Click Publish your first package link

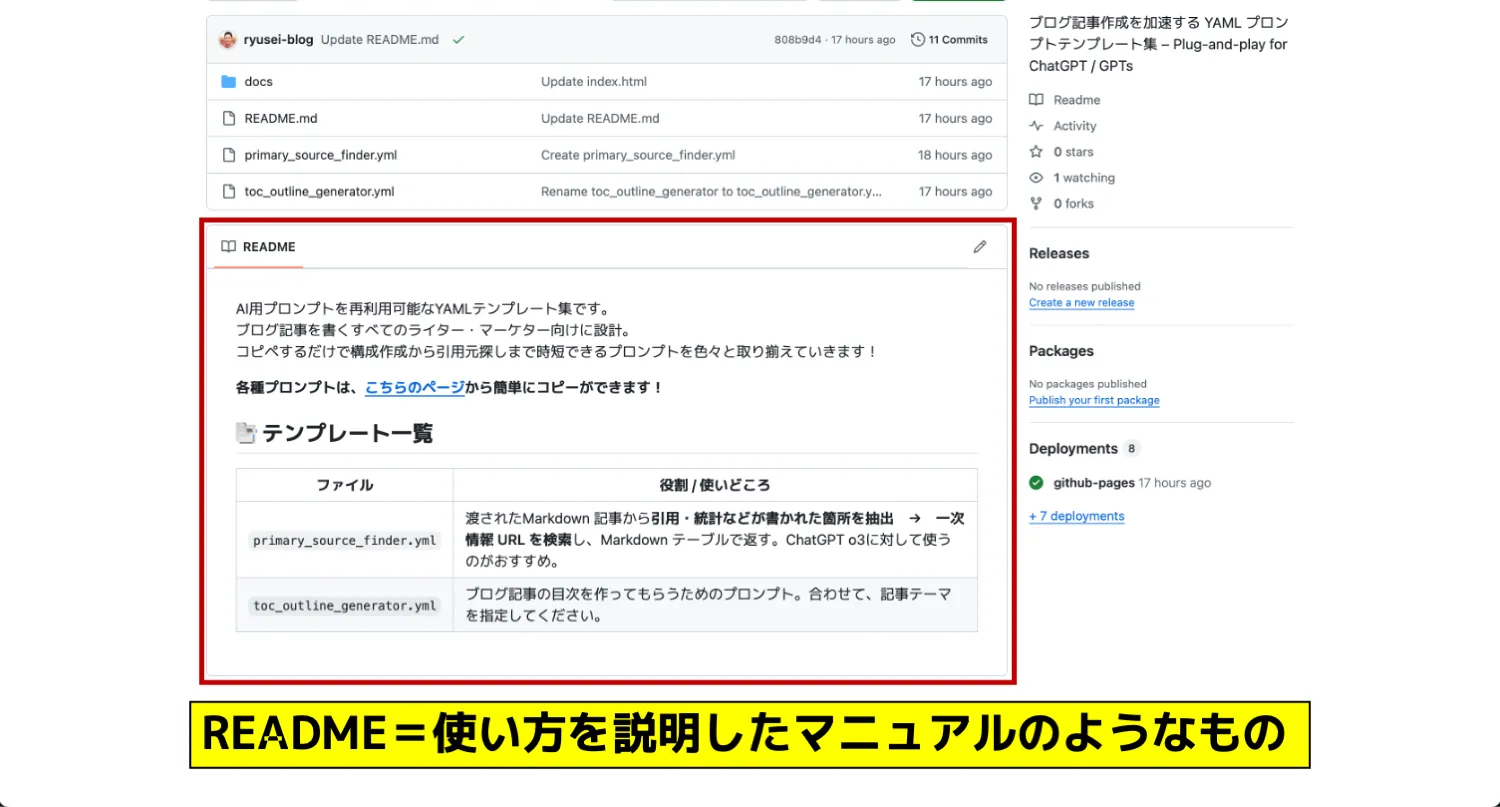point(1094,400)
